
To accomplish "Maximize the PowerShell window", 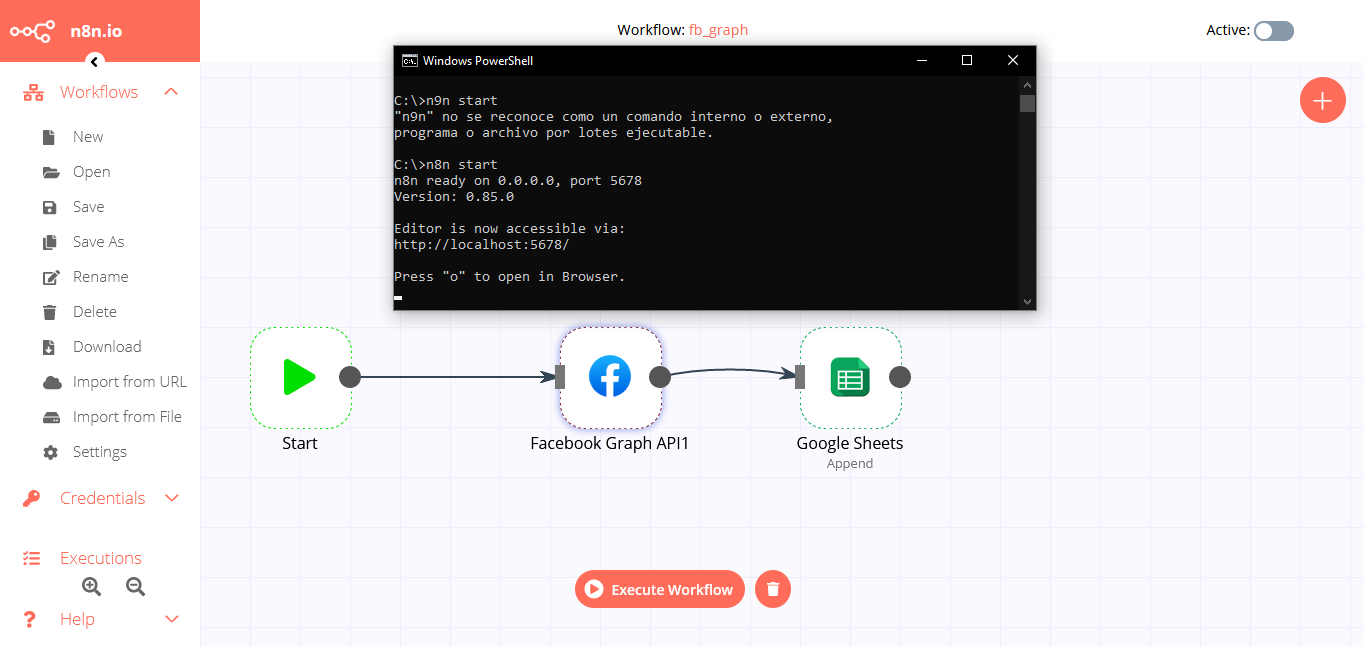I will tap(966, 60).
